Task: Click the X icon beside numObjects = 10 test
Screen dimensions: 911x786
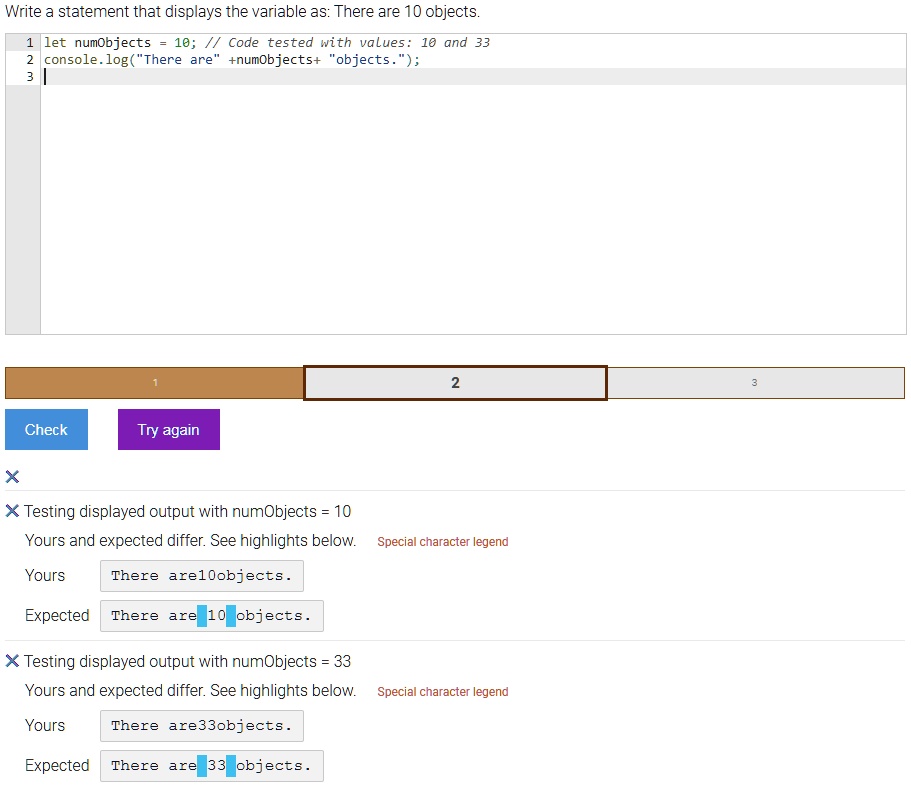Action: [x=12, y=512]
